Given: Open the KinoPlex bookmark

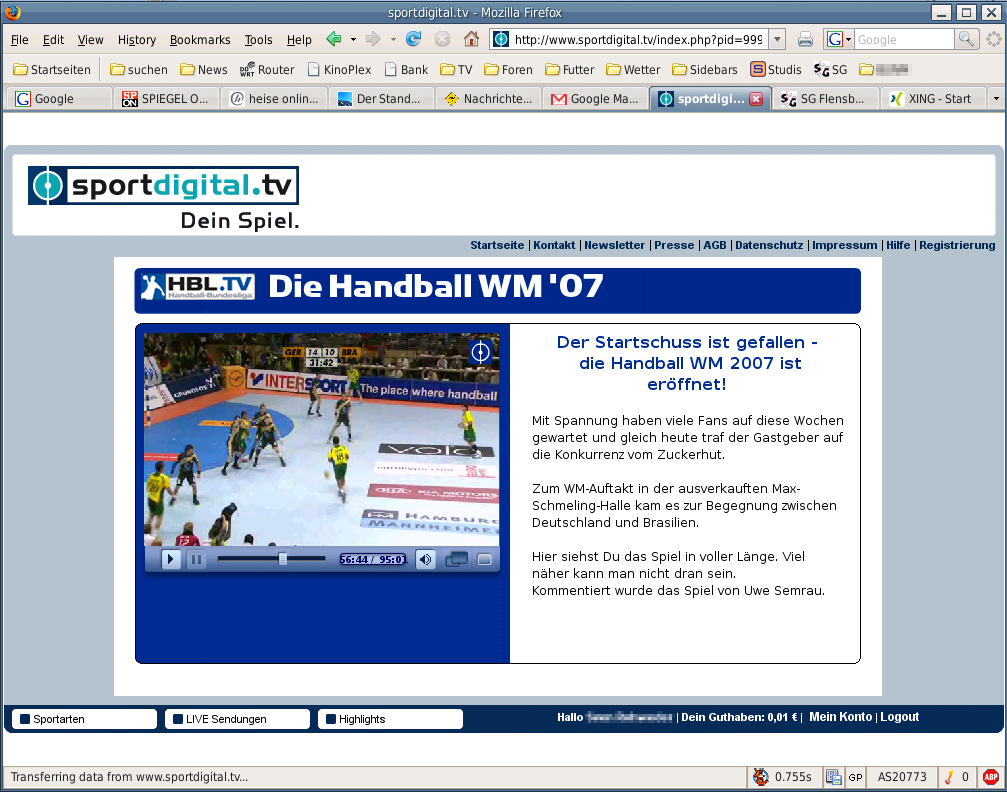Looking at the screenshot, I should (x=339, y=69).
